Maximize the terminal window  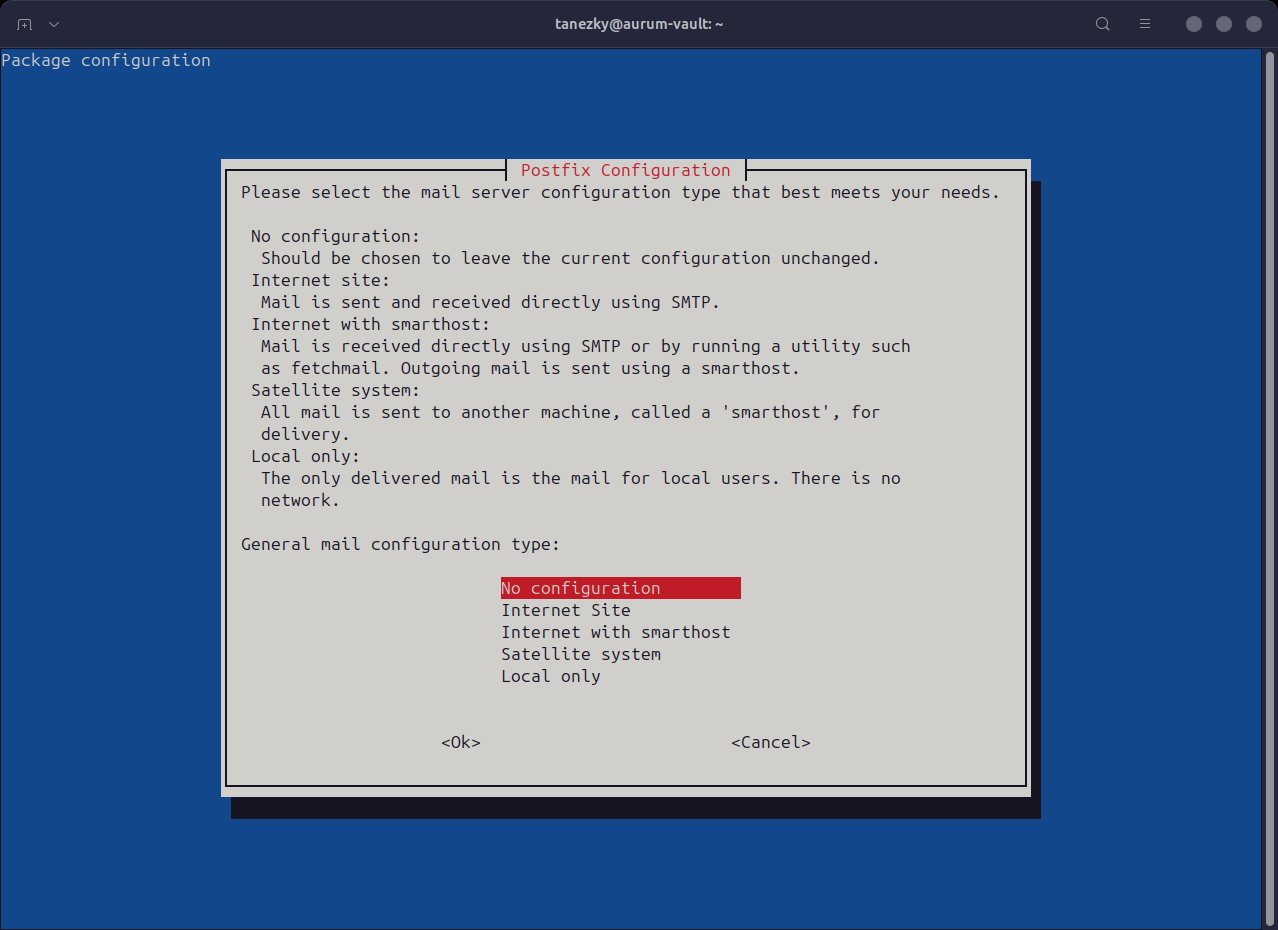pyautogui.click(x=1224, y=24)
